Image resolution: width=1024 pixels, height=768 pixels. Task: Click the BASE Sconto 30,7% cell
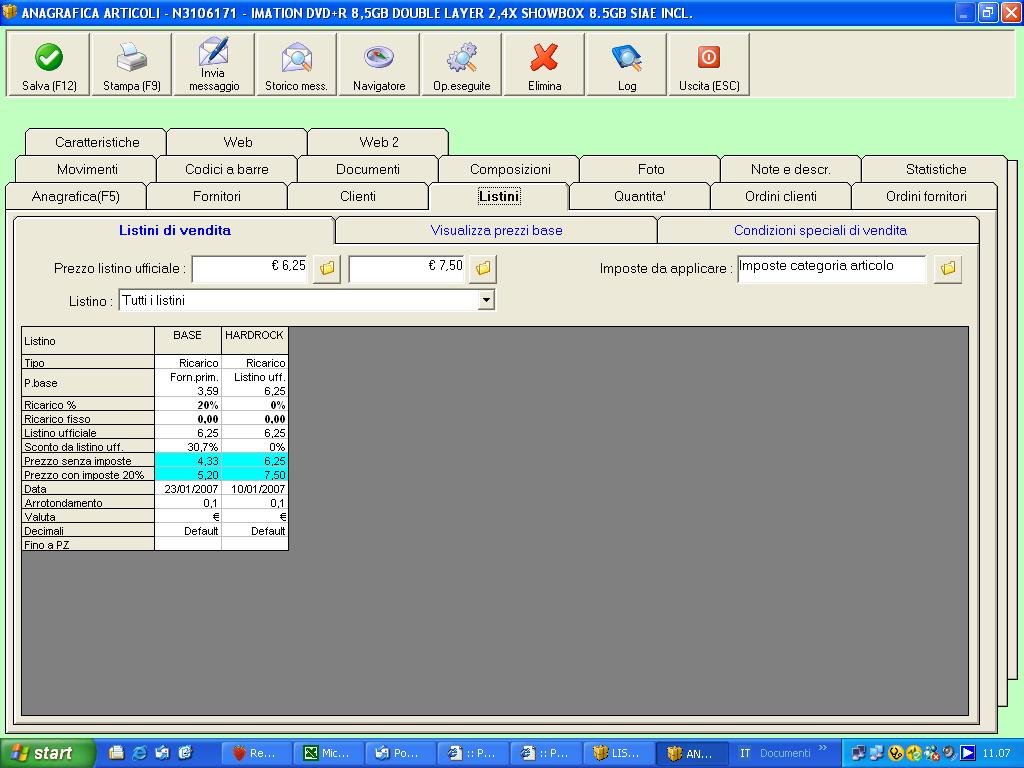point(187,447)
